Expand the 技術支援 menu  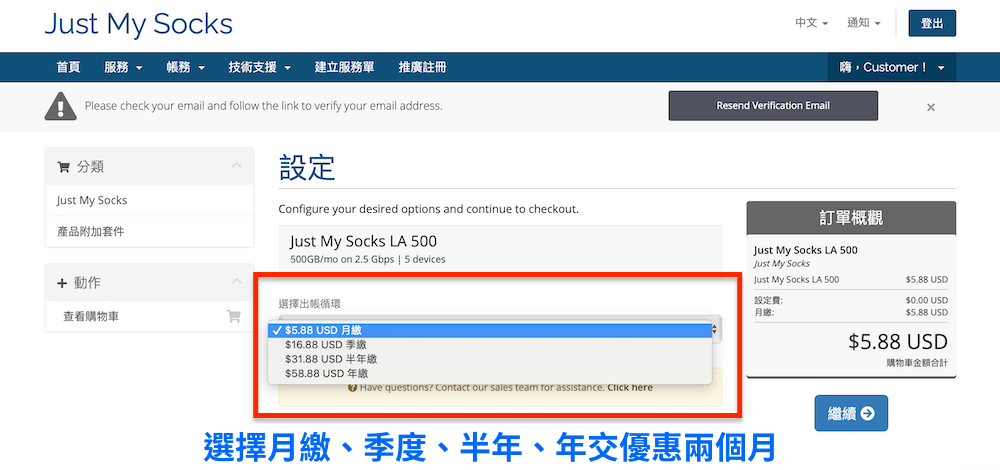pyautogui.click(x=258, y=67)
